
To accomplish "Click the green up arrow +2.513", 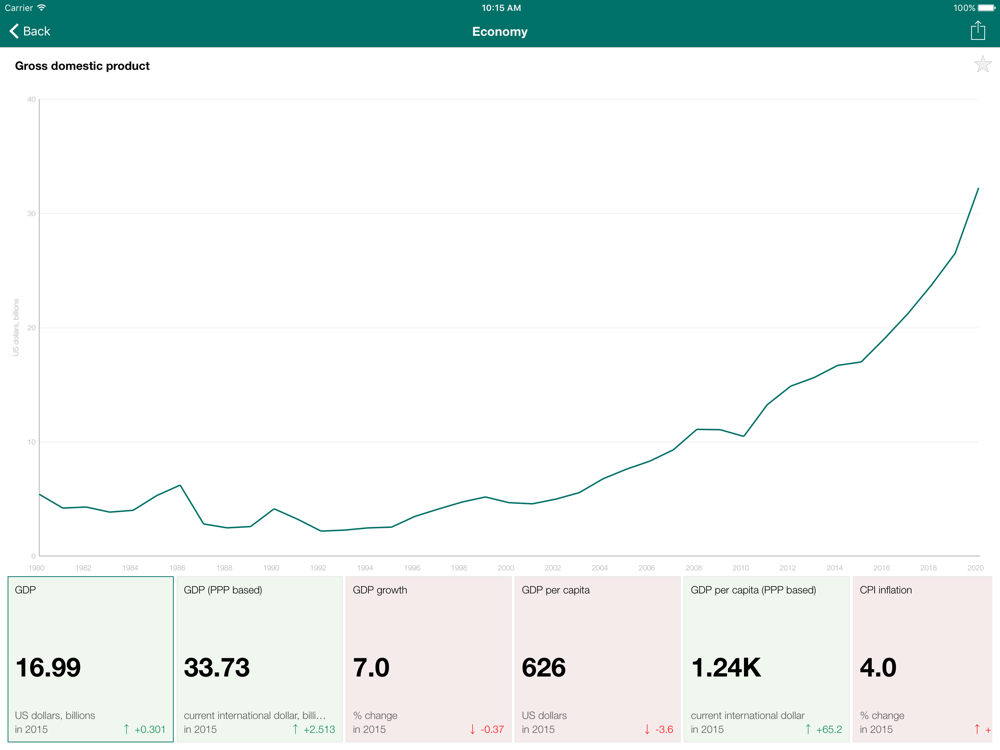I will pyautogui.click(x=314, y=729).
